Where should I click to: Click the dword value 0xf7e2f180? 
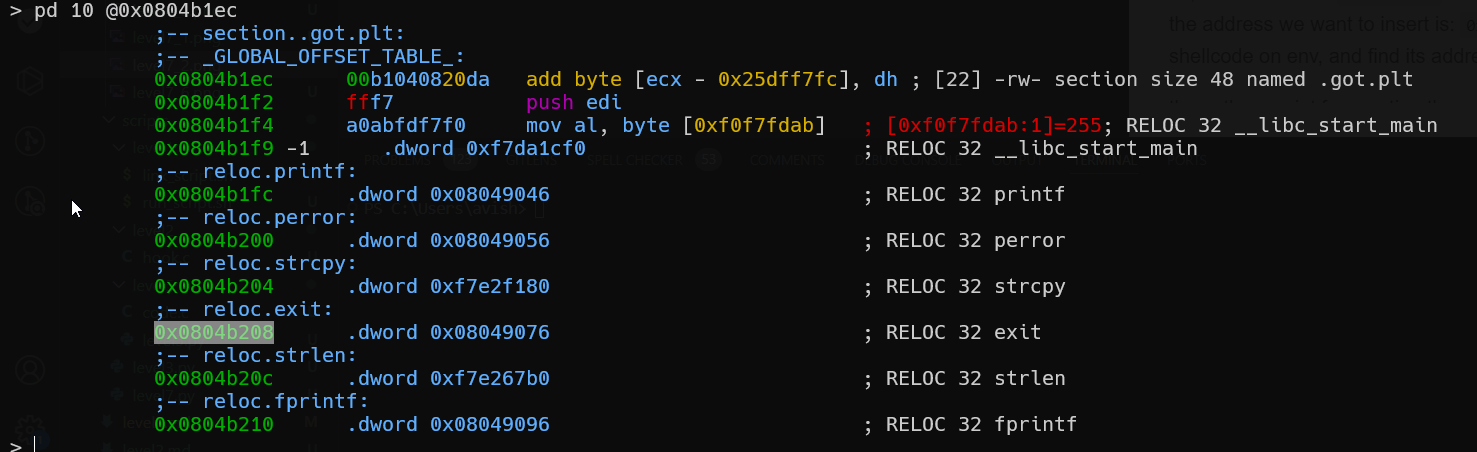pyautogui.click(x=490, y=286)
